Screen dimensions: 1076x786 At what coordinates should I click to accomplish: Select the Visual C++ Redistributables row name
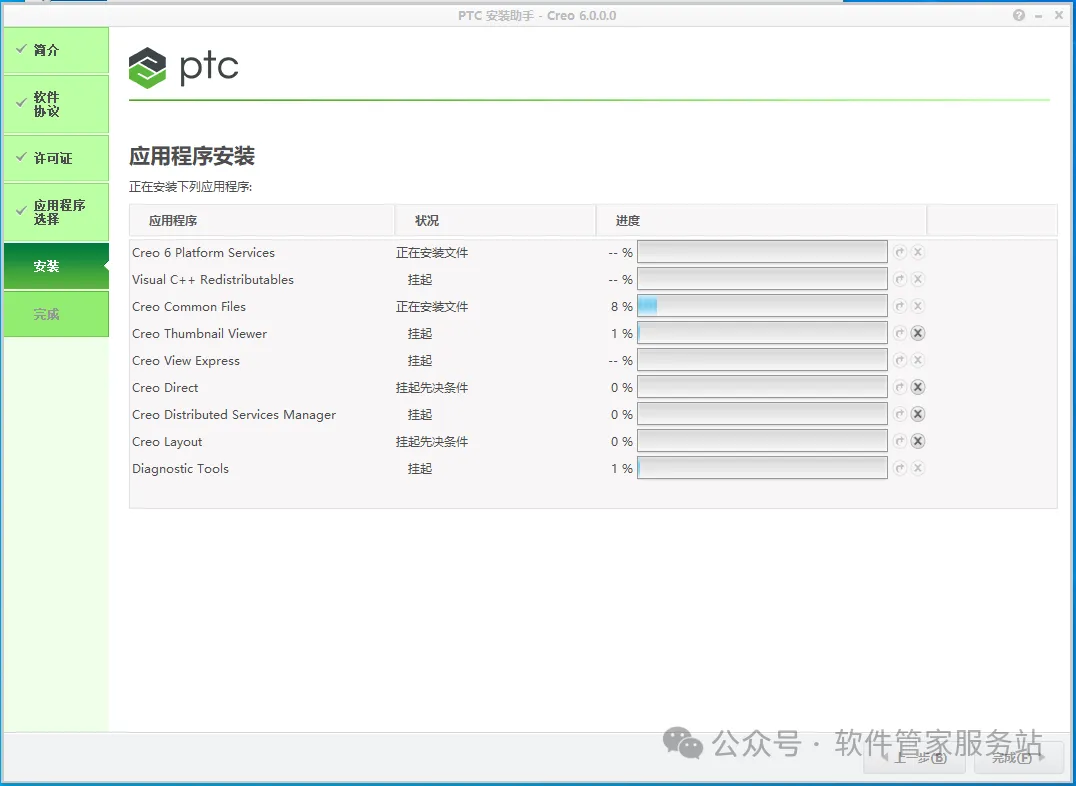pyautogui.click(x=213, y=279)
